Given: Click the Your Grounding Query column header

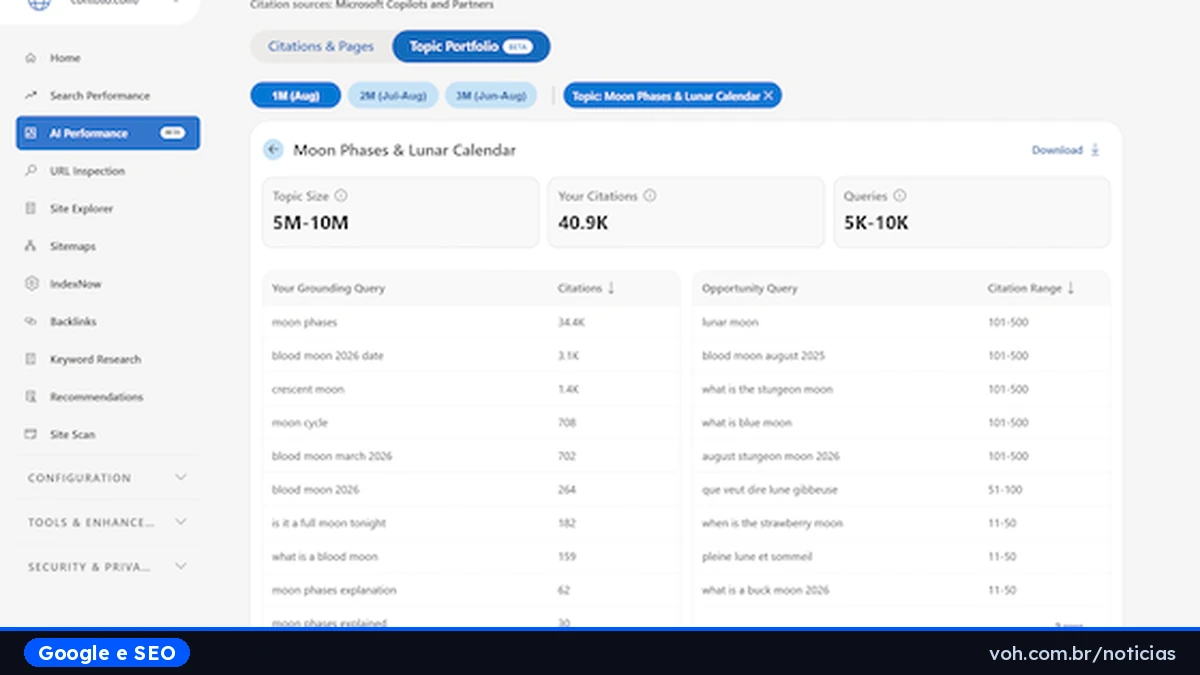Looking at the screenshot, I should tap(328, 288).
